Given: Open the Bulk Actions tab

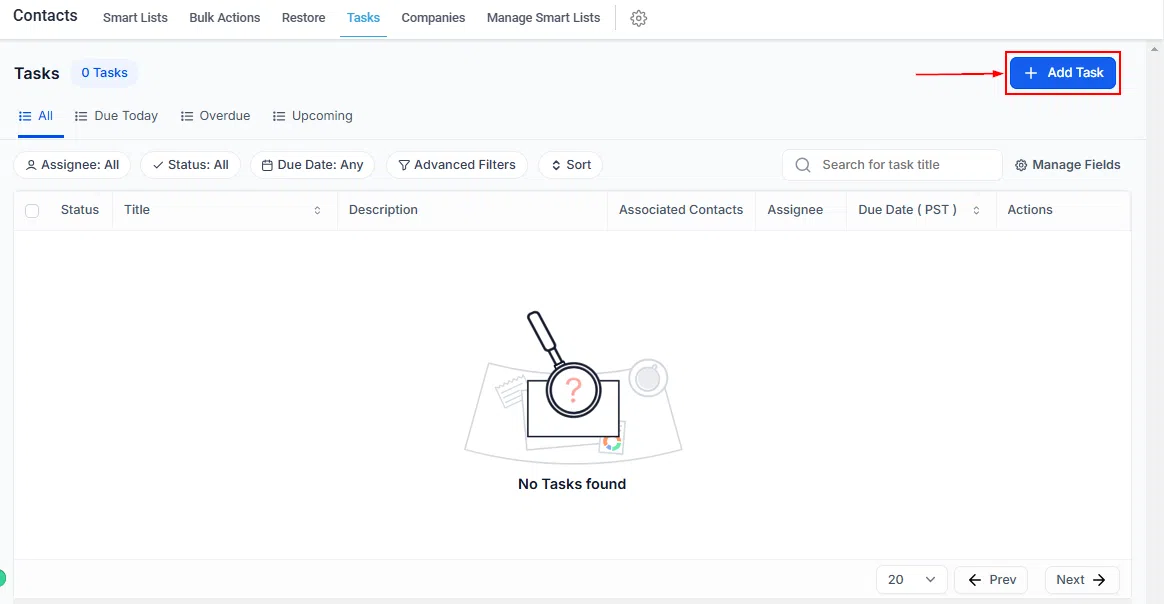Looking at the screenshot, I should coord(224,18).
